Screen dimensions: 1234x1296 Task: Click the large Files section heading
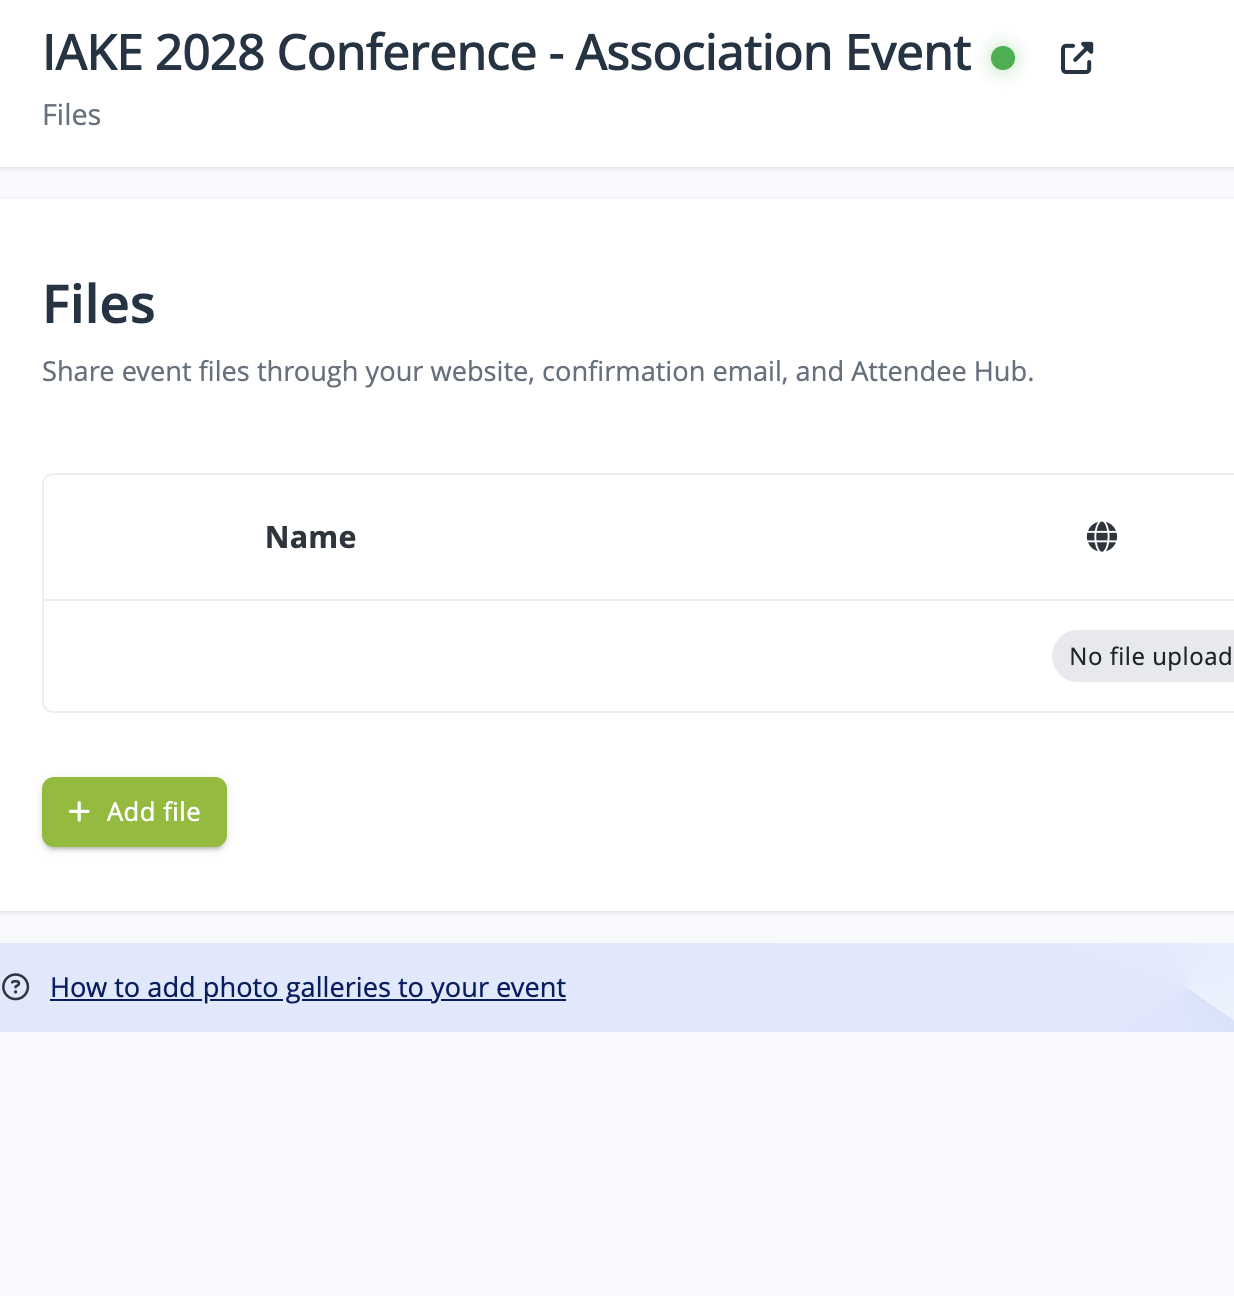[x=99, y=304]
